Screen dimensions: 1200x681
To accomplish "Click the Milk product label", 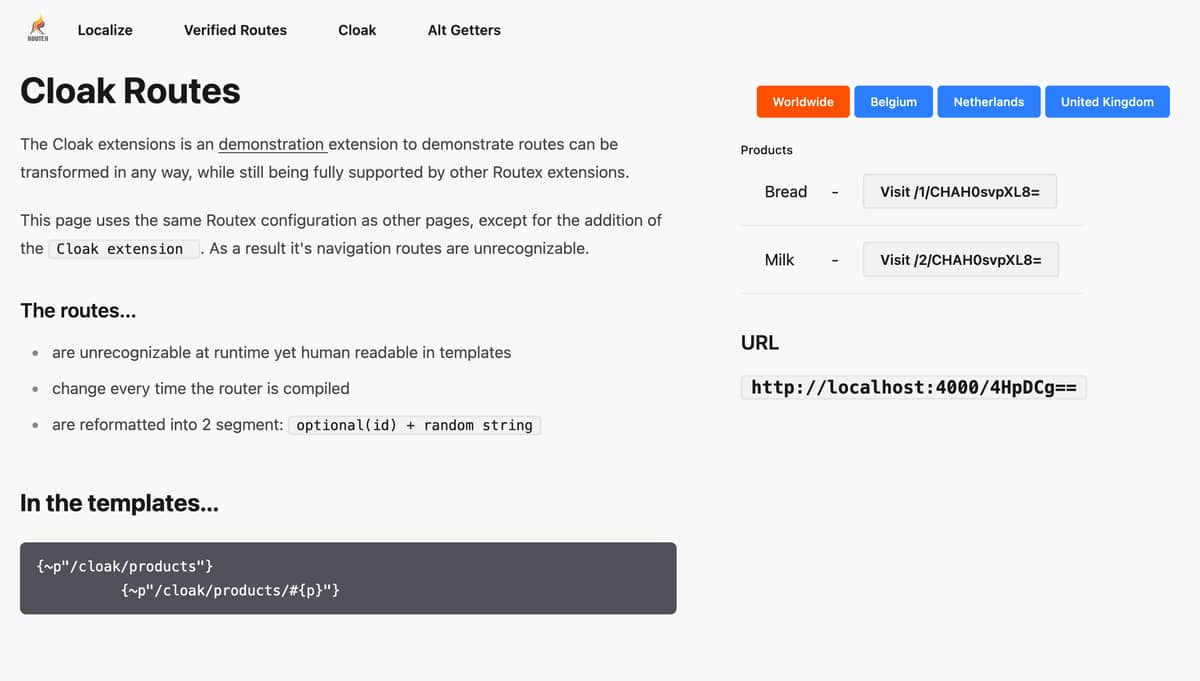I will click(x=779, y=260).
